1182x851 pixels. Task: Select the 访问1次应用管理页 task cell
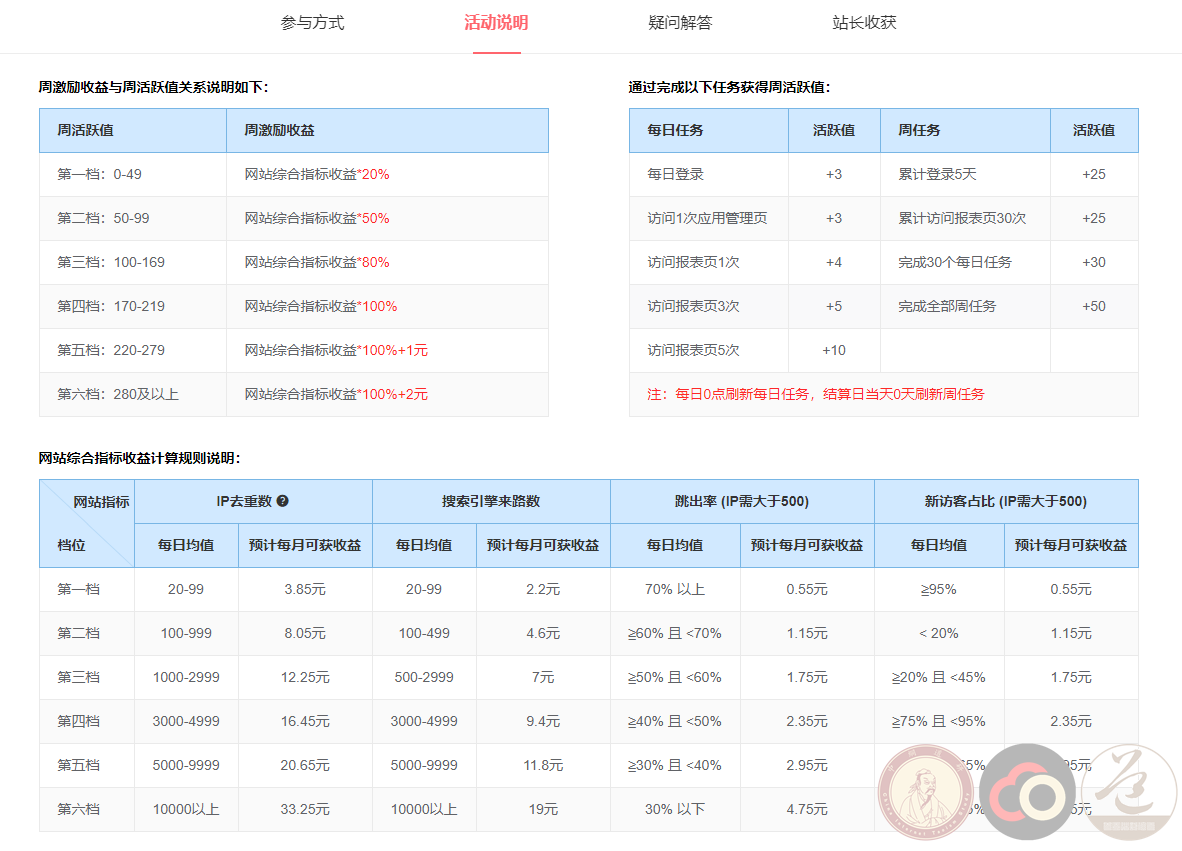pyautogui.click(x=709, y=218)
